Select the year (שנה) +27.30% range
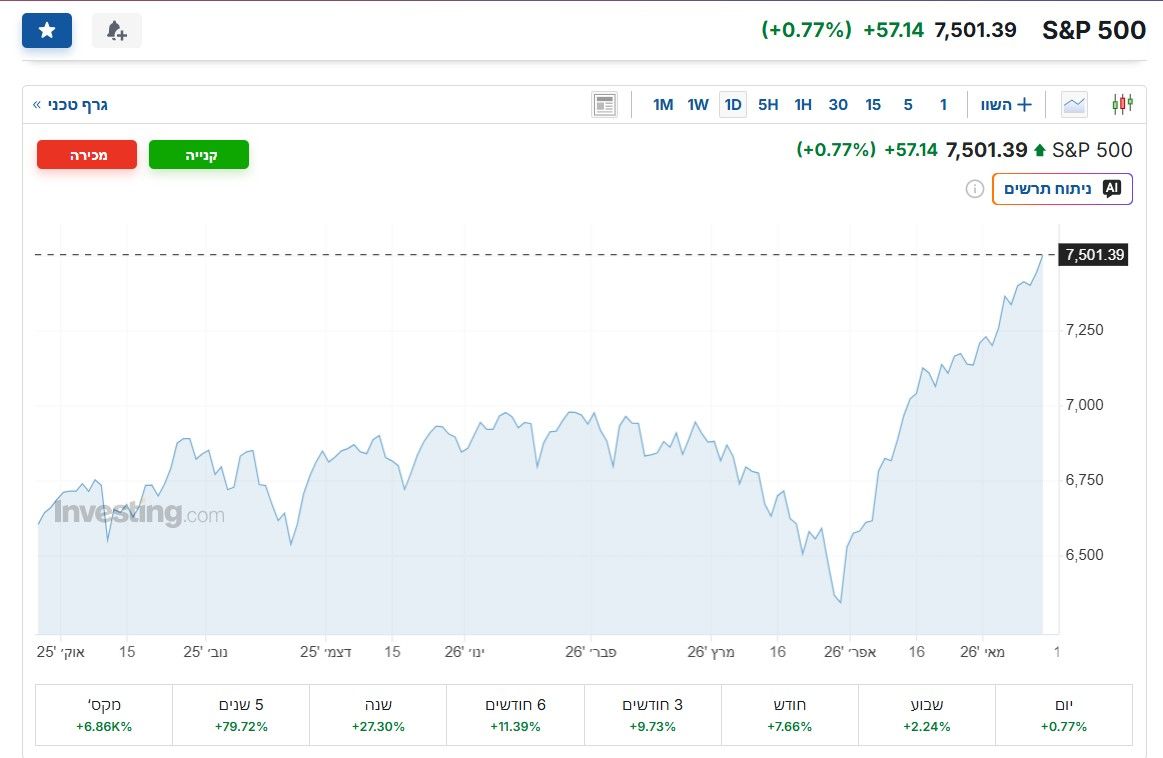This screenshot has width=1163, height=758. pos(378,715)
